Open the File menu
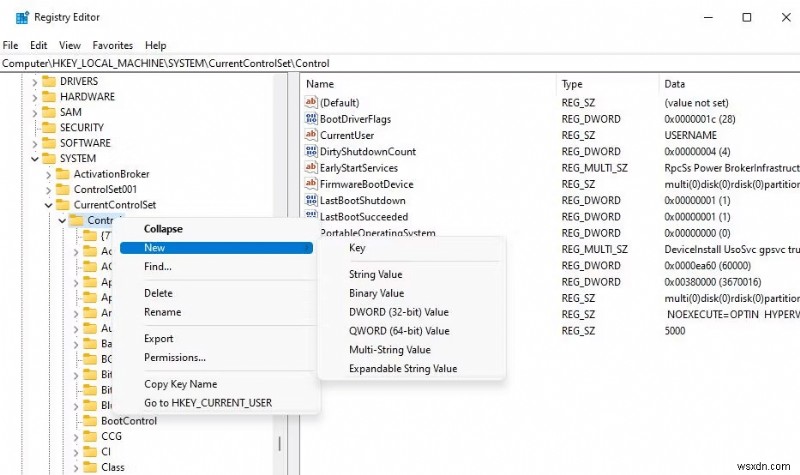800x475 pixels. [x=10, y=45]
